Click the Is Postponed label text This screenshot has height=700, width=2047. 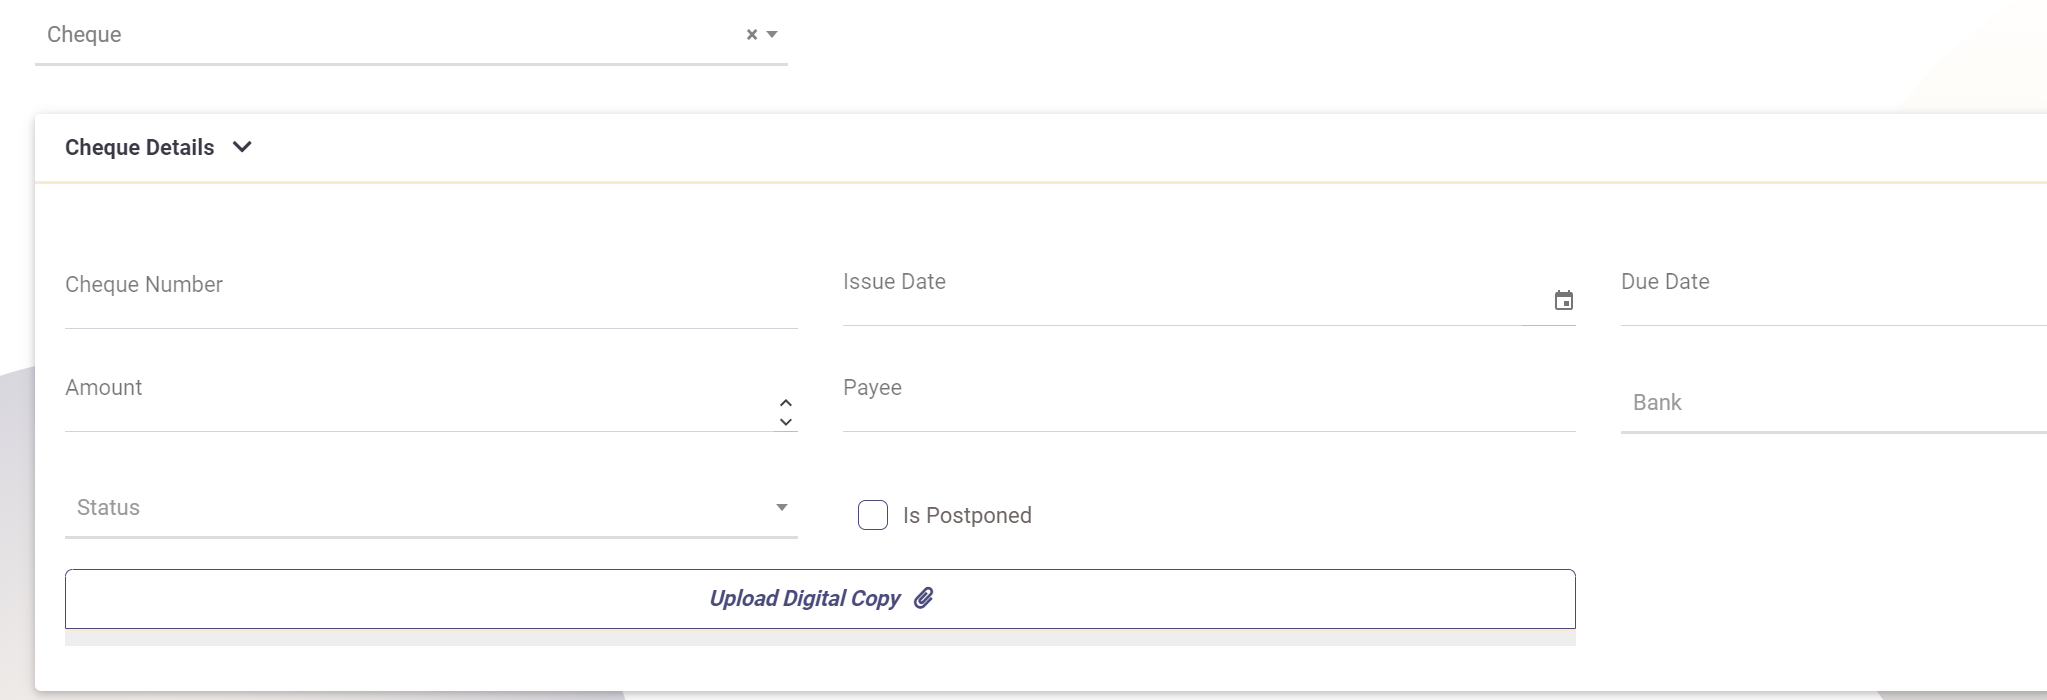(x=966, y=515)
